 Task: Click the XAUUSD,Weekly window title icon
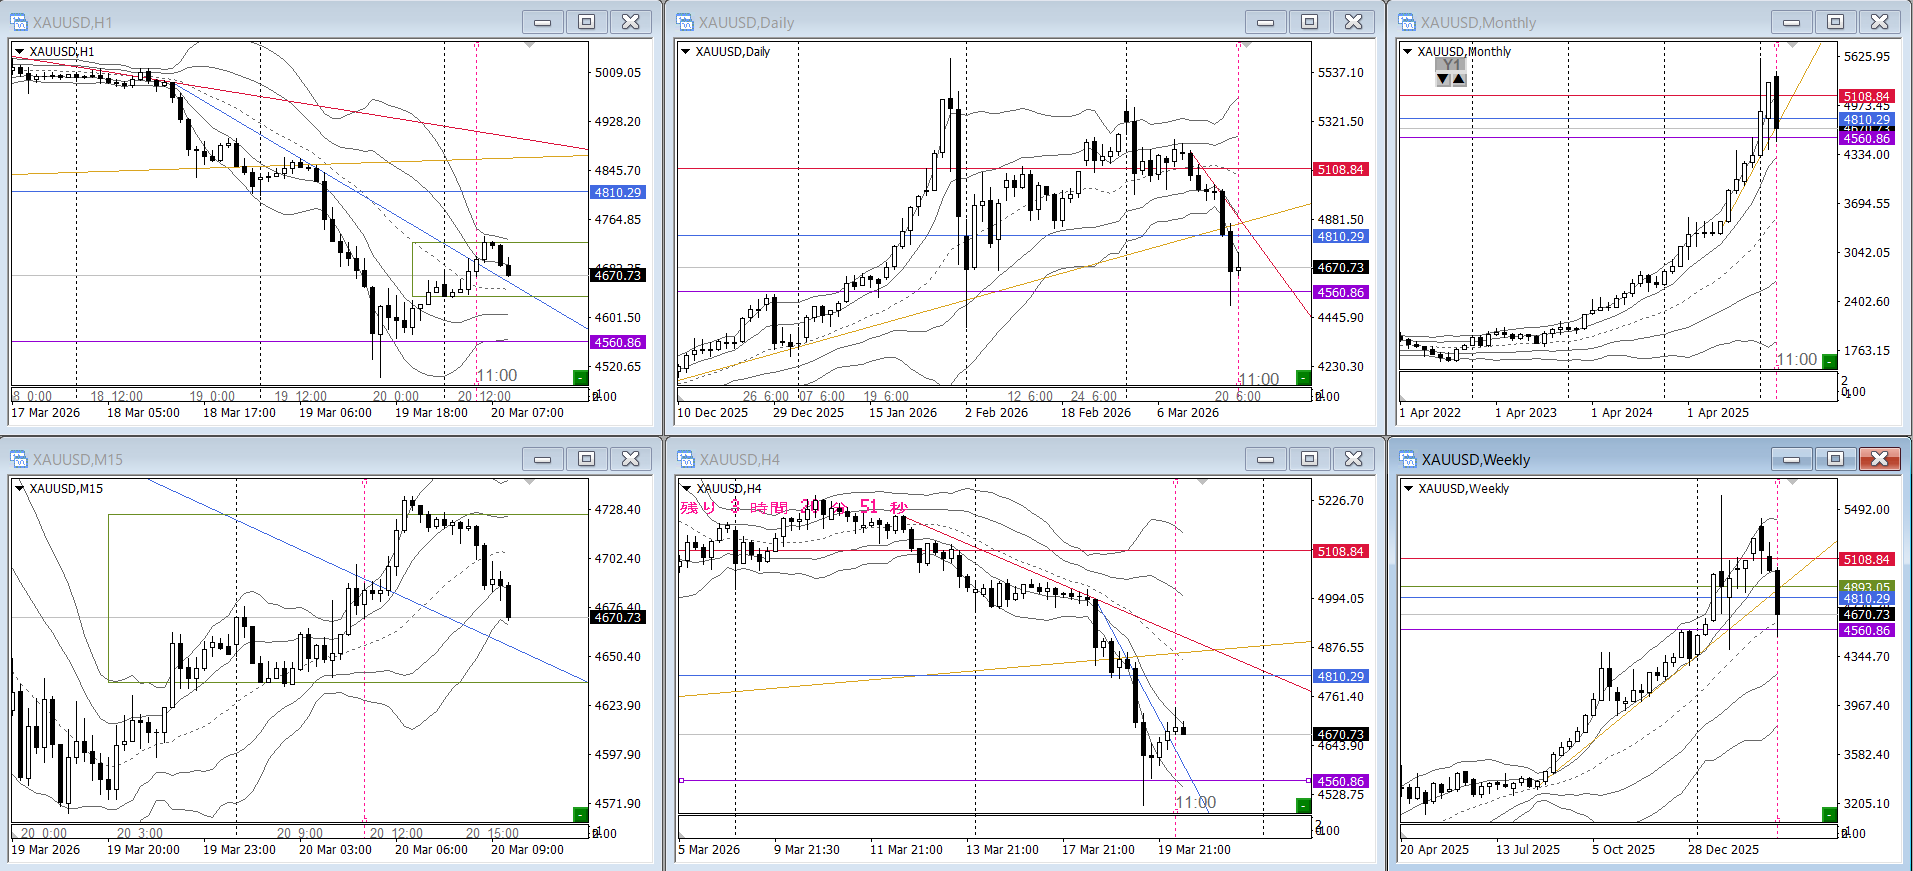(x=1407, y=459)
